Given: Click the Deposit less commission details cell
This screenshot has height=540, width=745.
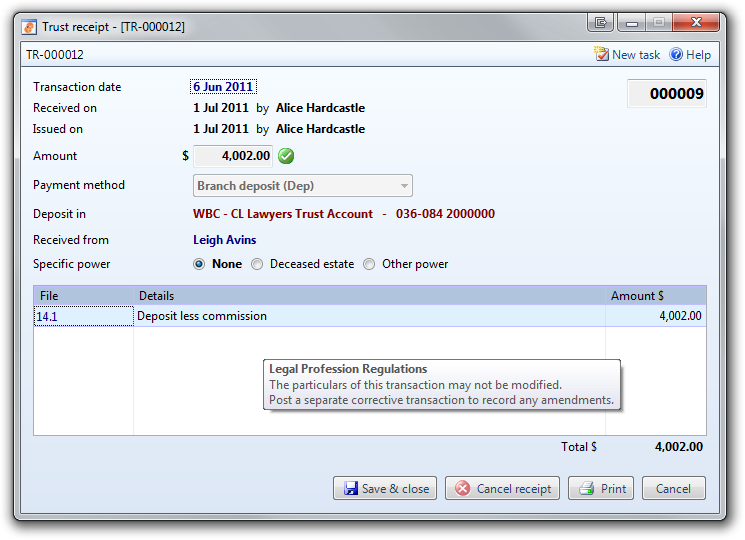Looking at the screenshot, I should point(369,316).
